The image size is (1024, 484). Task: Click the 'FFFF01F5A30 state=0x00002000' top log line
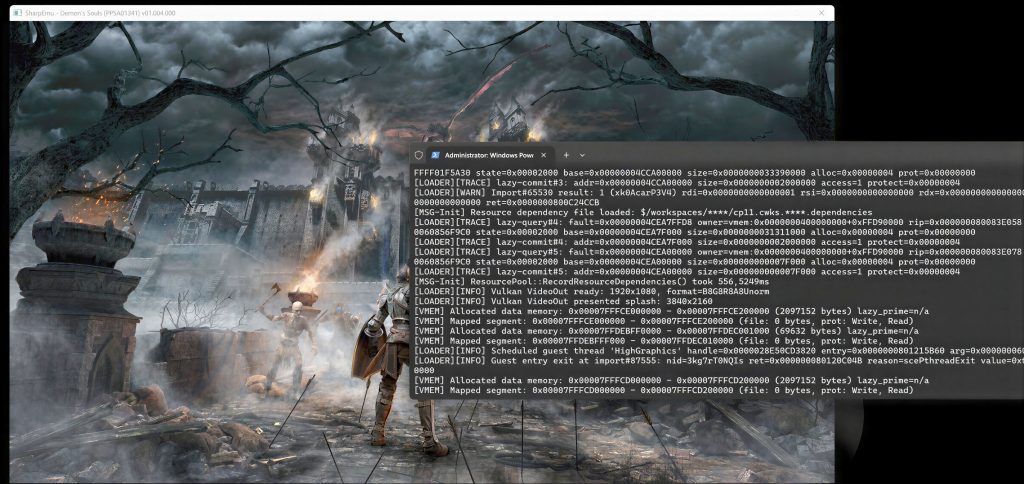click(695, 173)
